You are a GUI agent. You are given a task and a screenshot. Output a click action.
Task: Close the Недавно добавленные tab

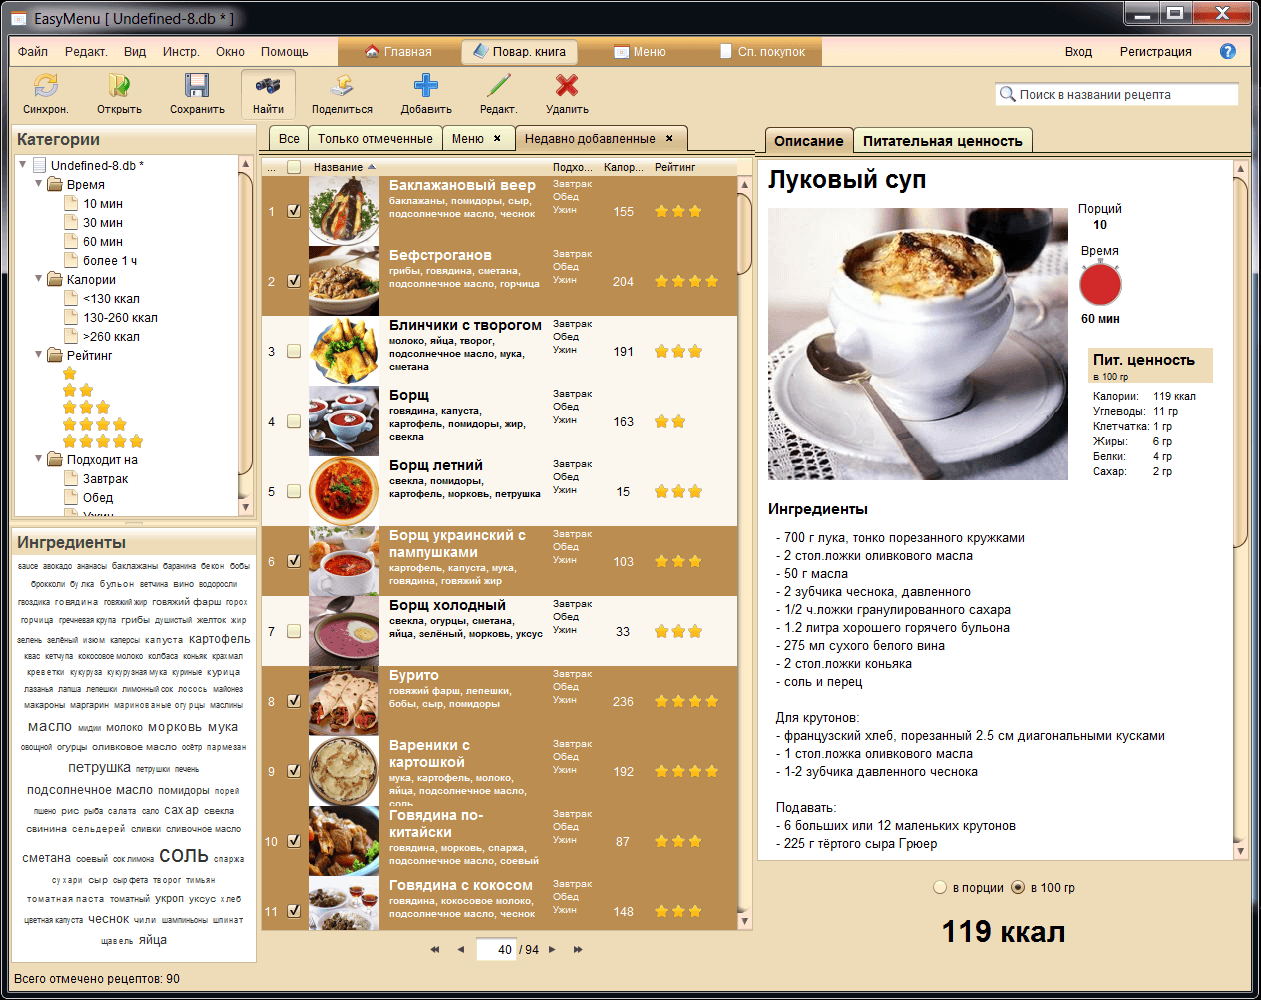[669, 138]
